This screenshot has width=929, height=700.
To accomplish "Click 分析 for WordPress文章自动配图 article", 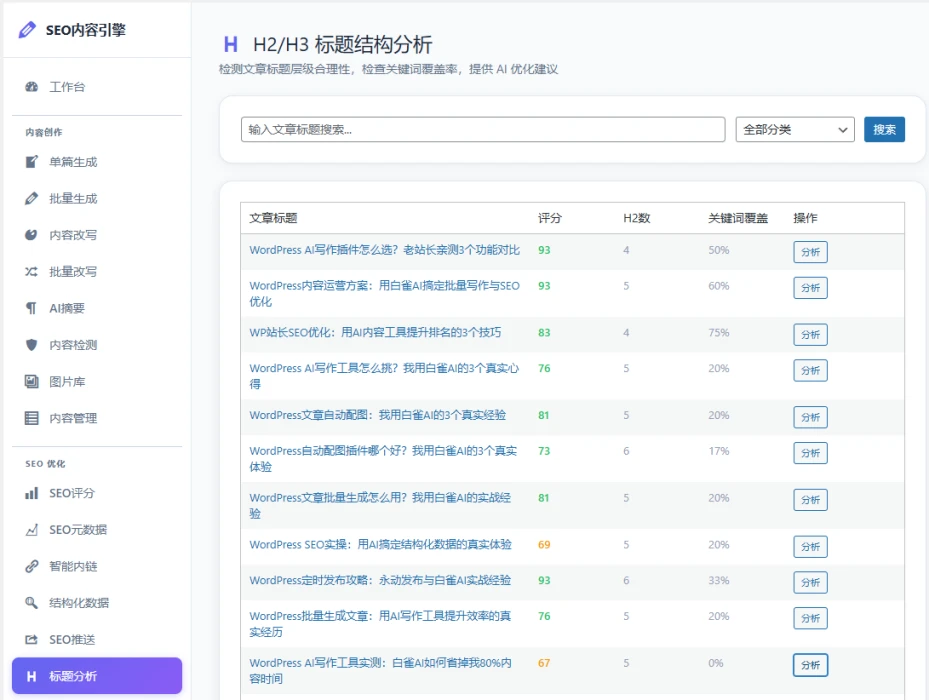I will [x=810, y=417].
